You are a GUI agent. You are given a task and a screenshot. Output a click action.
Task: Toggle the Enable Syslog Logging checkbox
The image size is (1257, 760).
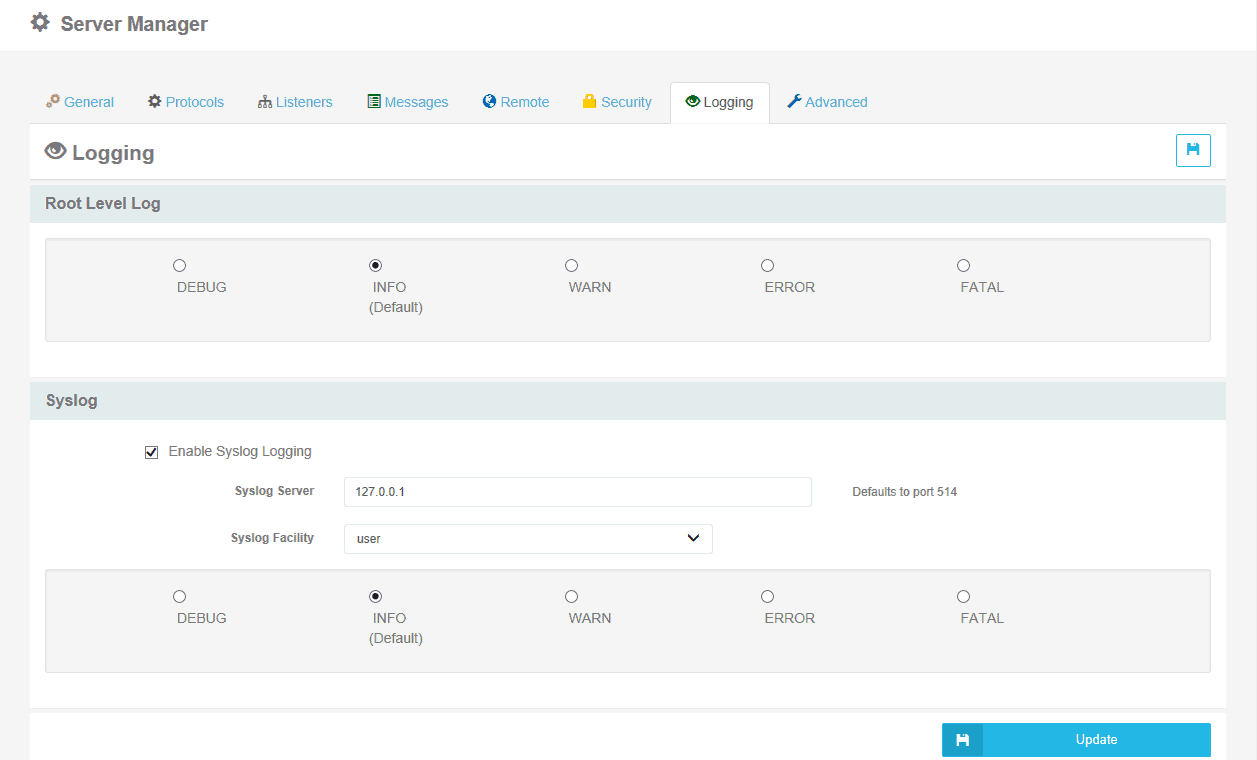point(151,451)
